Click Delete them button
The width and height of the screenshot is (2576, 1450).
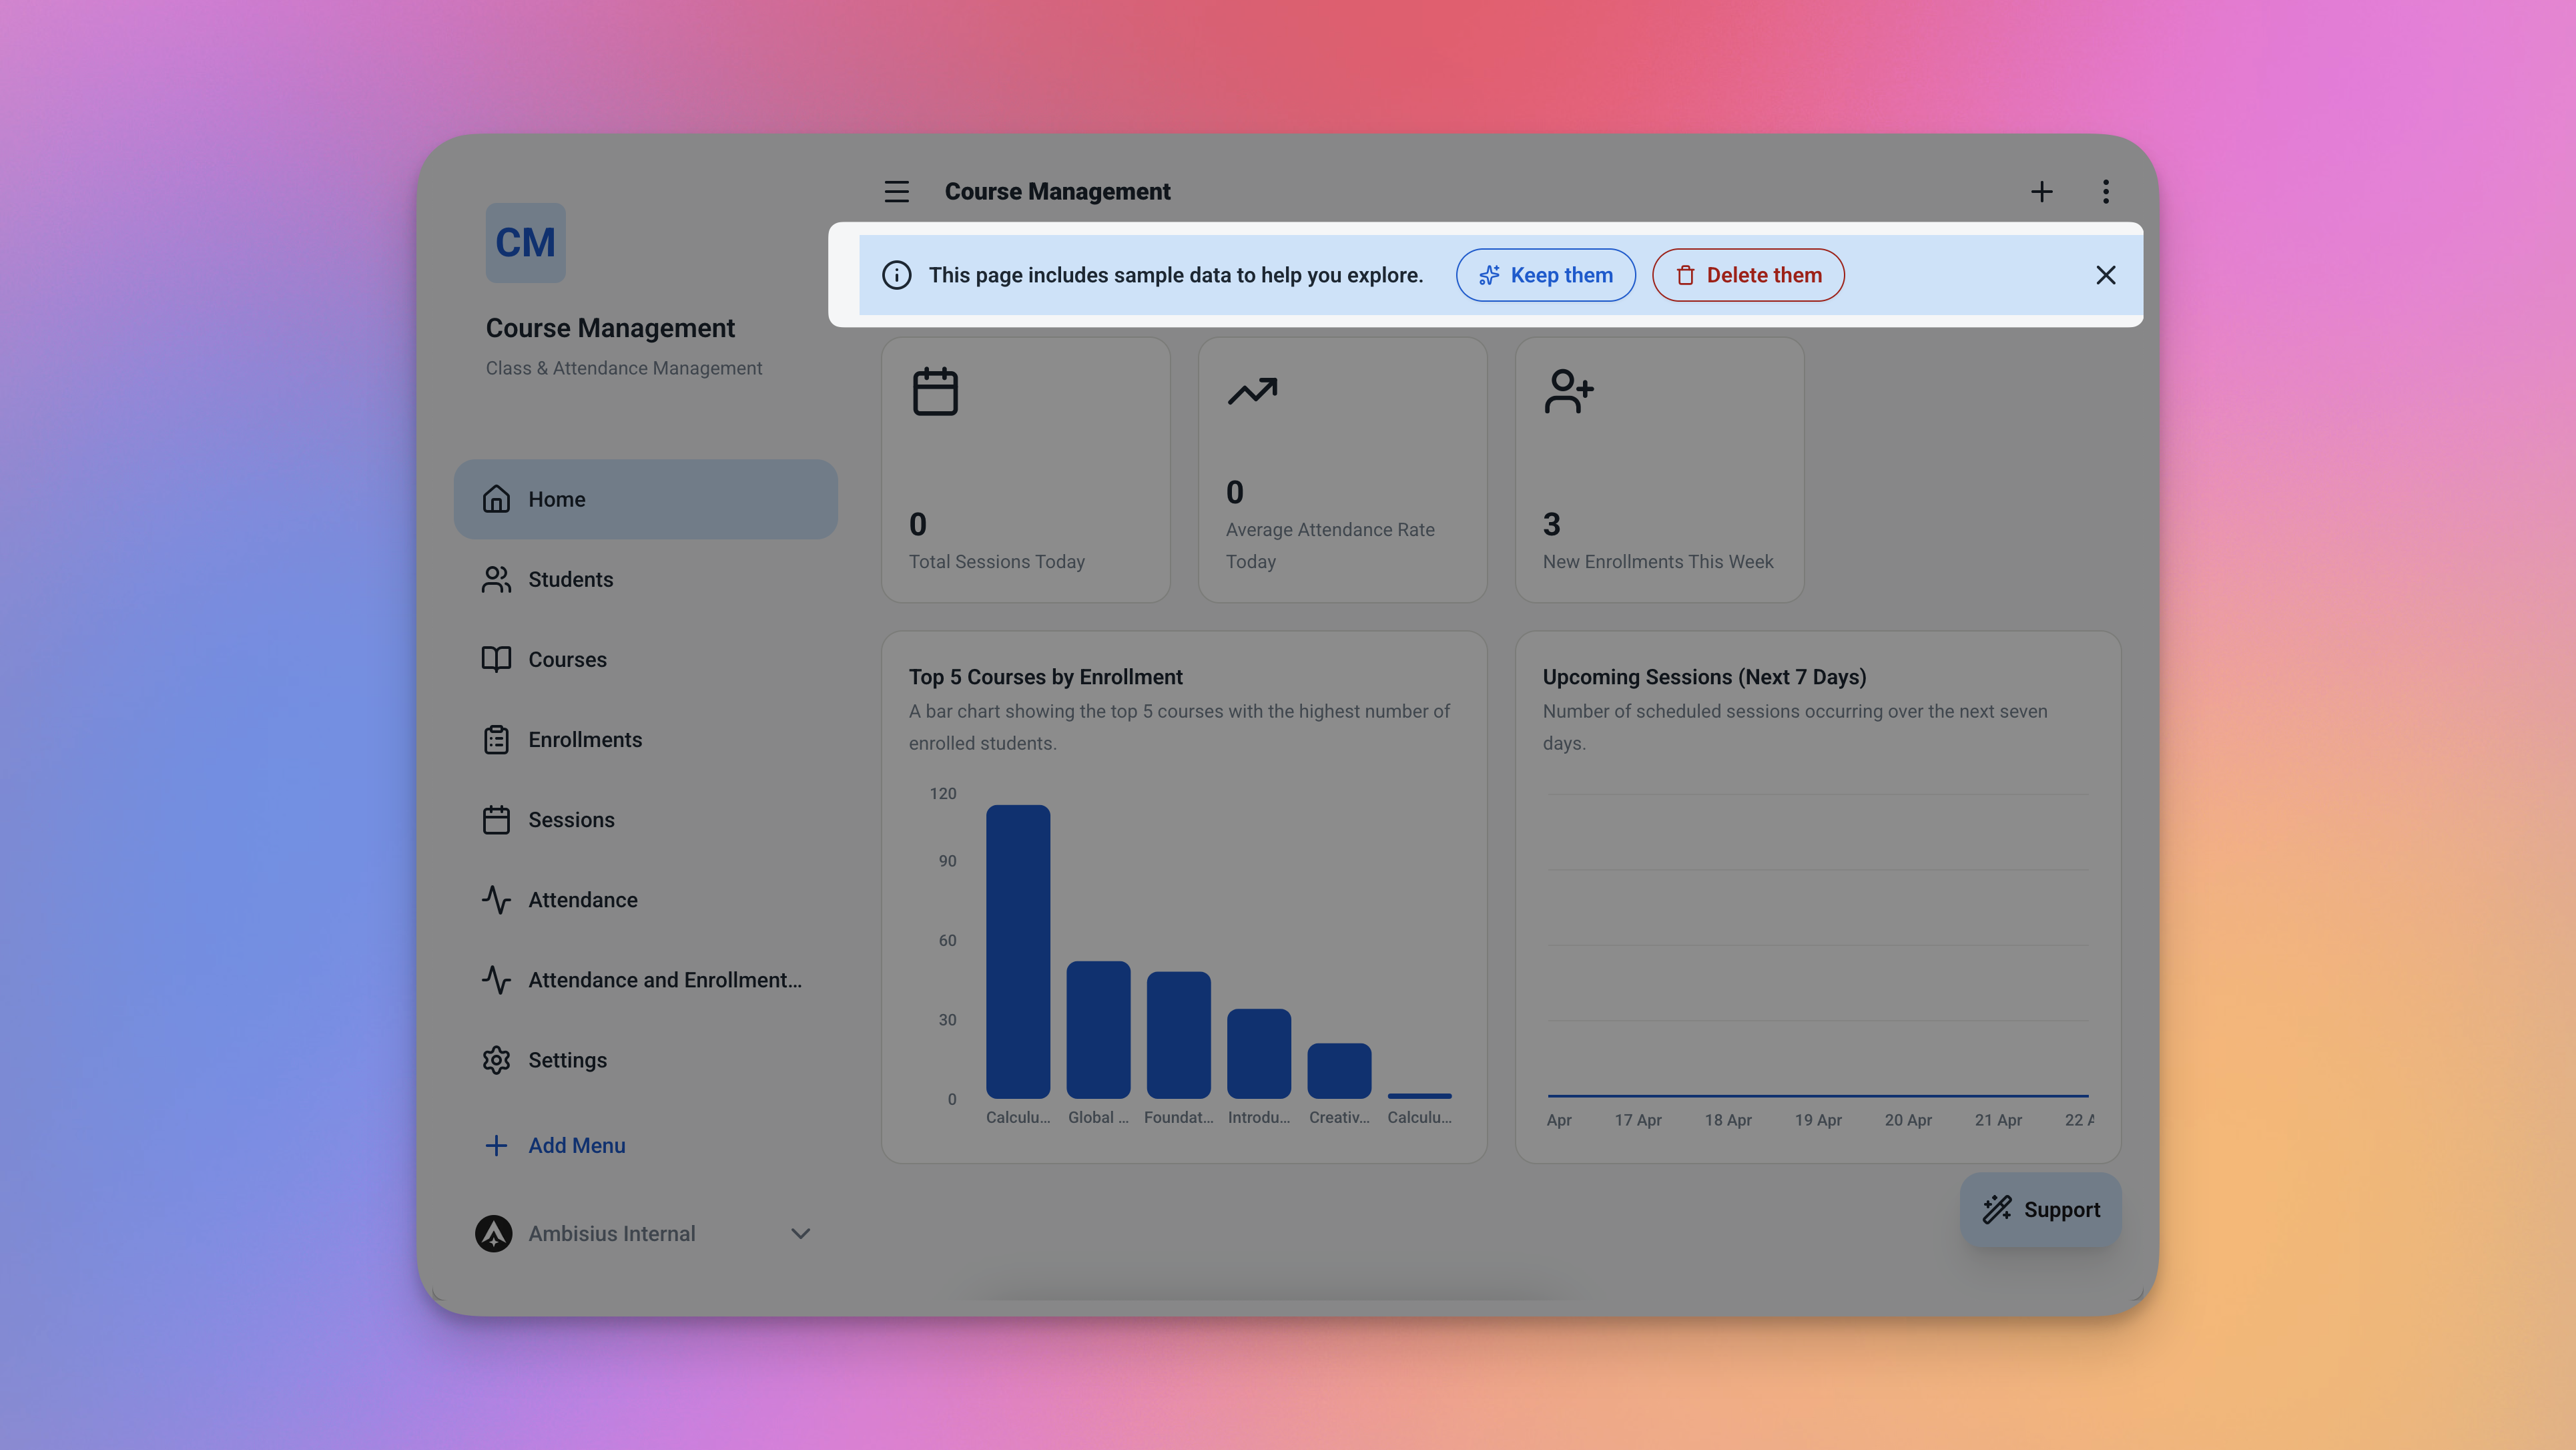tap(1747, 275)
